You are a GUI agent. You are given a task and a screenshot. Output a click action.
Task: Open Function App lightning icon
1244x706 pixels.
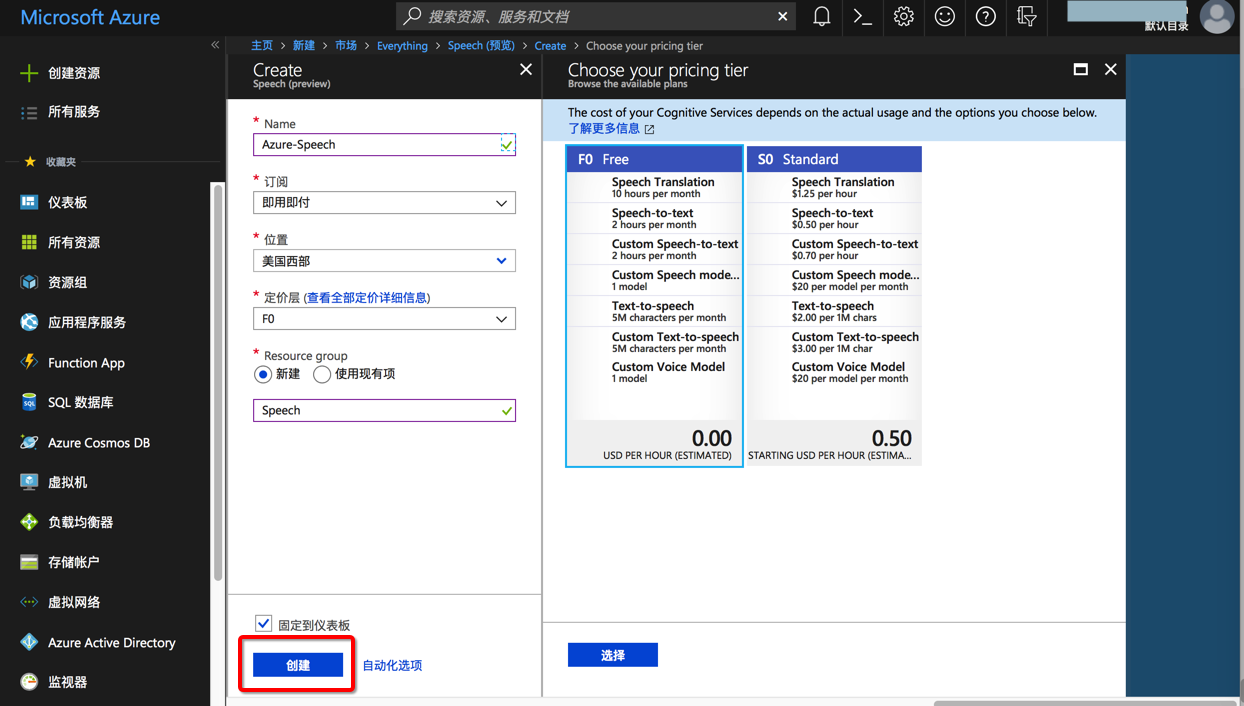[x=29, y=362]
